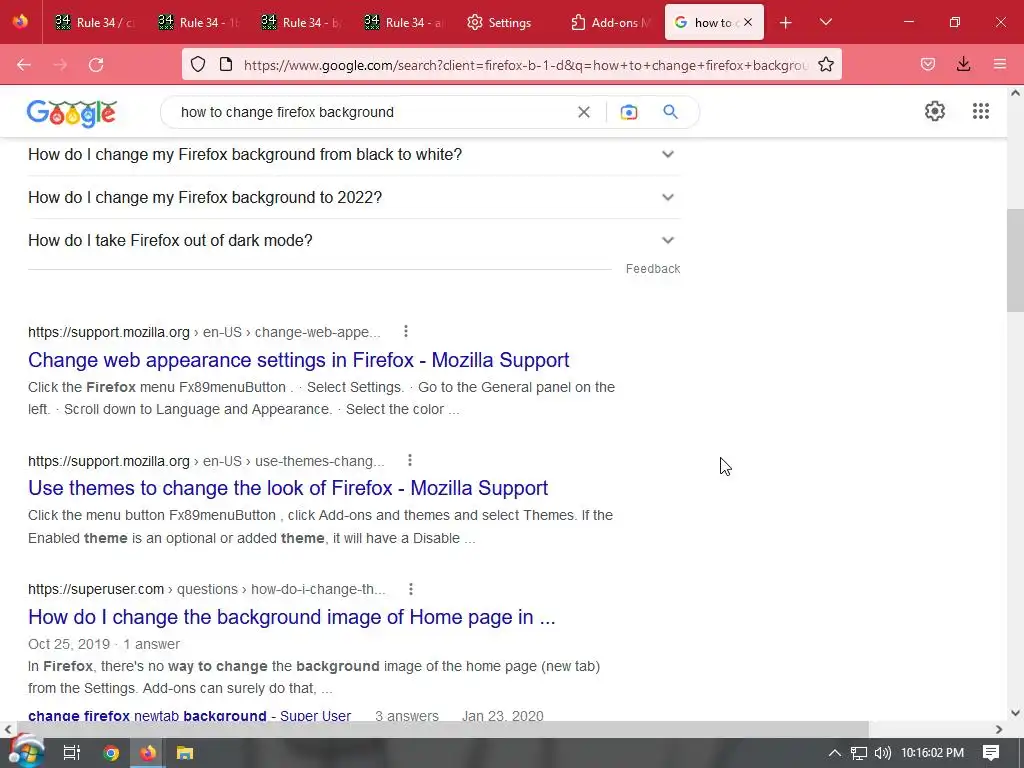Viewport: 1024px width, 768px height.
Task: Reload the page using the refresh icon
Action: (96, 65)
